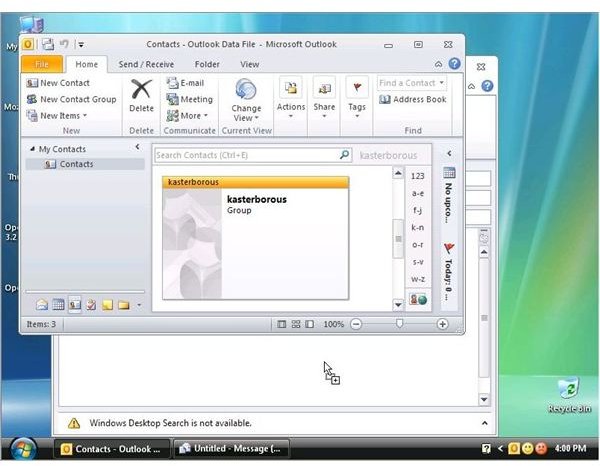Viewport: 600px width, 466px height.
Task: Switch to the View tab
Action: [x=249, y=64]
